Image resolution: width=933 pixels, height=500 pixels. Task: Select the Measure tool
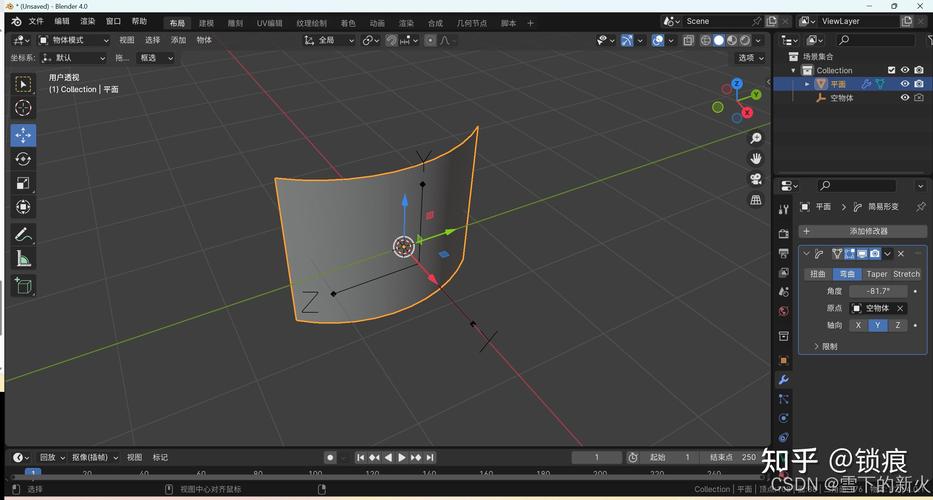(23, 258)
